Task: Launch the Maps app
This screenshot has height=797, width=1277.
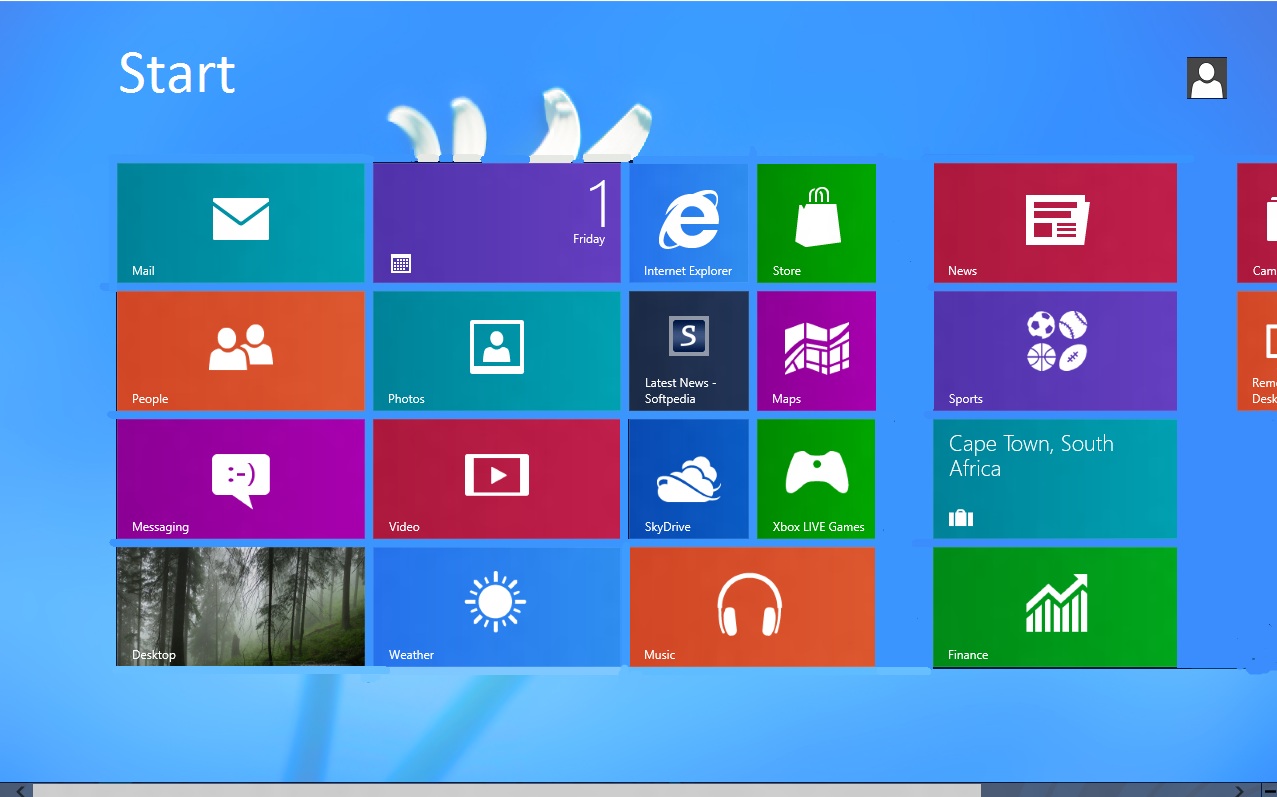Action: pos(816,350)
